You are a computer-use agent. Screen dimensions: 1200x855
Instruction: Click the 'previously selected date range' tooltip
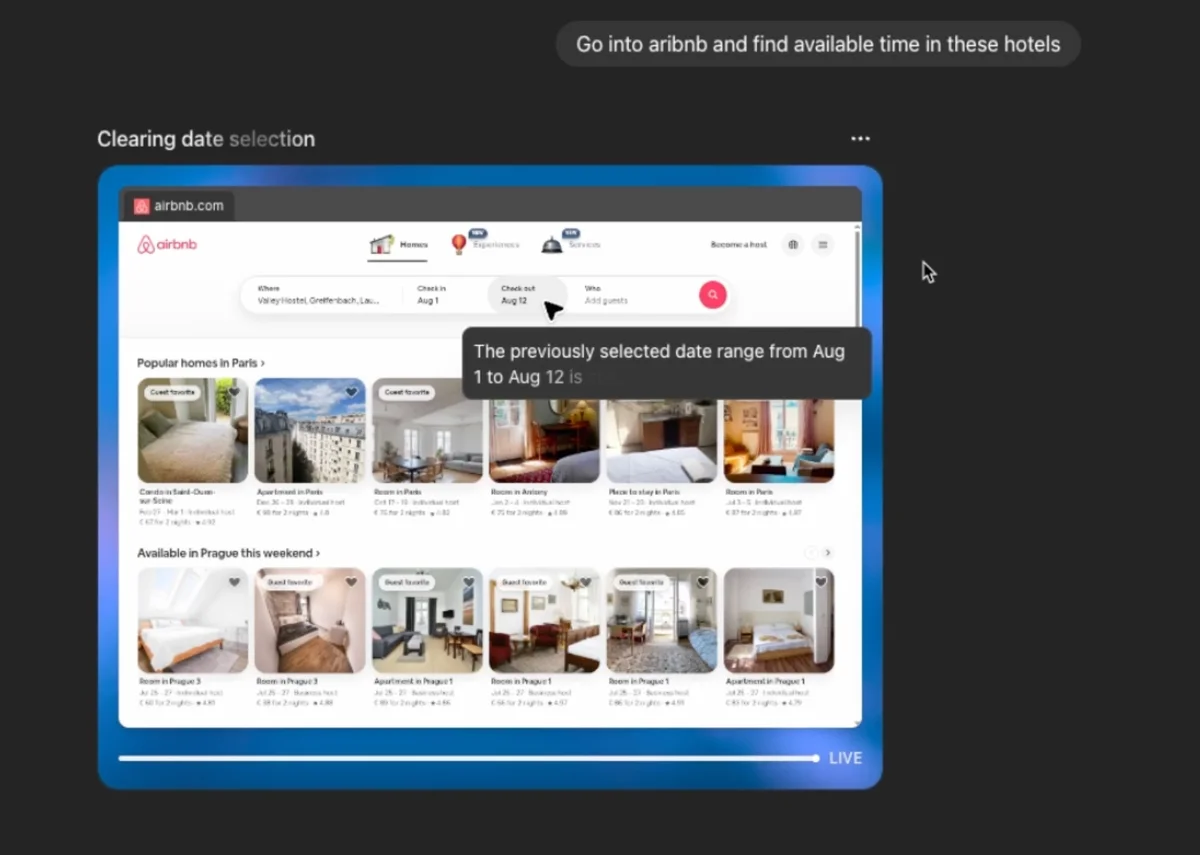(x=666, y=364)
